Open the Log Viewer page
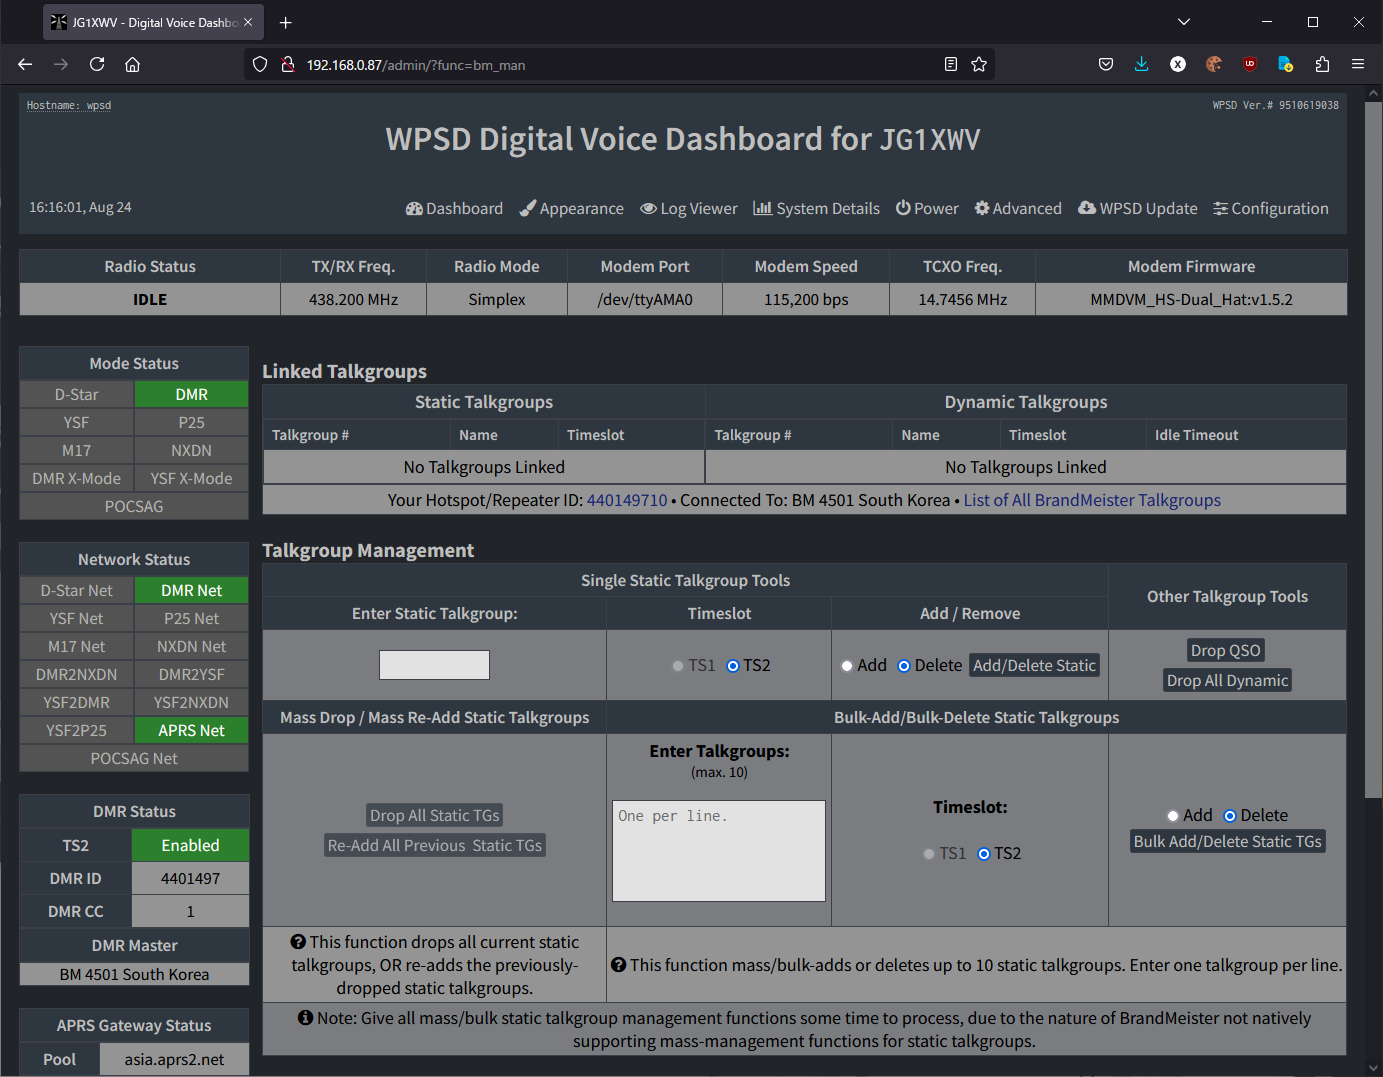 [689, 208]
